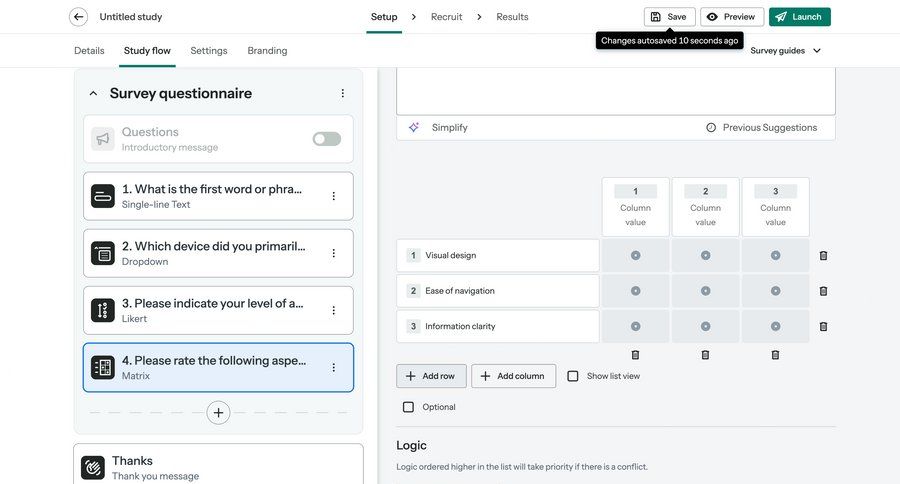Toggle the Questions introductory message switch

pos(326,139)
